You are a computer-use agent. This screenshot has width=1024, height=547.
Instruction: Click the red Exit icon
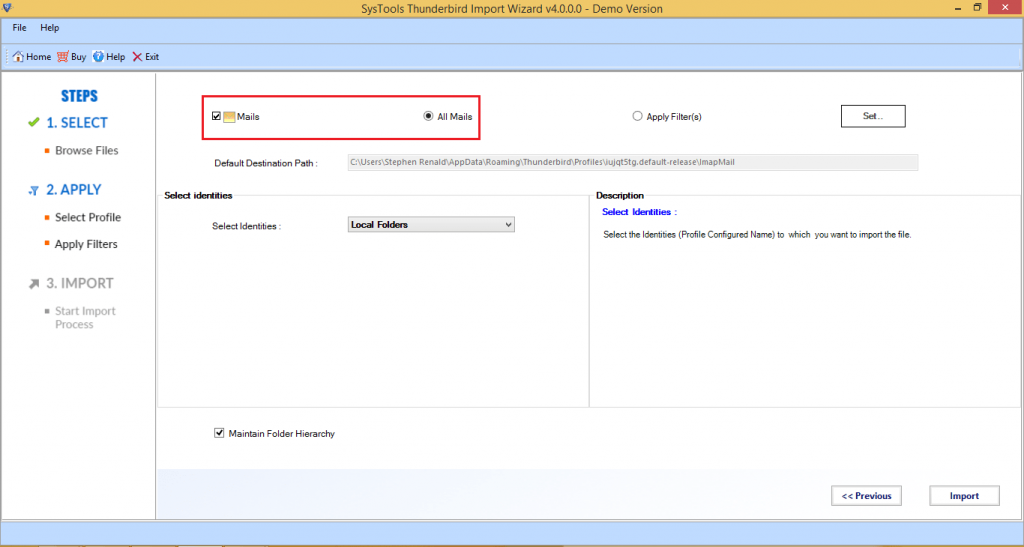click(137, 57)
